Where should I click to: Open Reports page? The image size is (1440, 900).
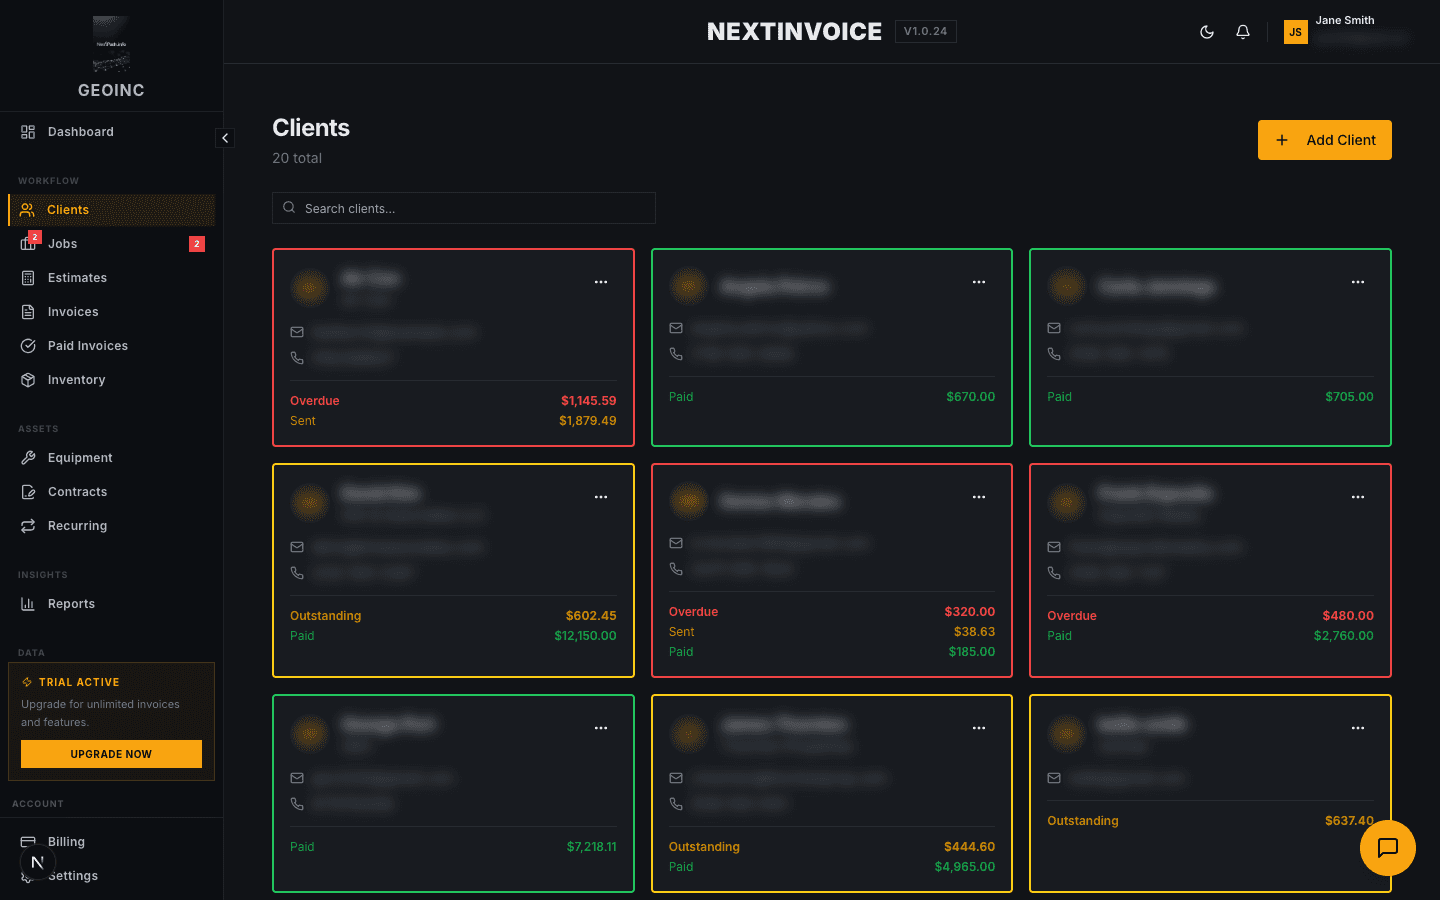click(111, 604)
